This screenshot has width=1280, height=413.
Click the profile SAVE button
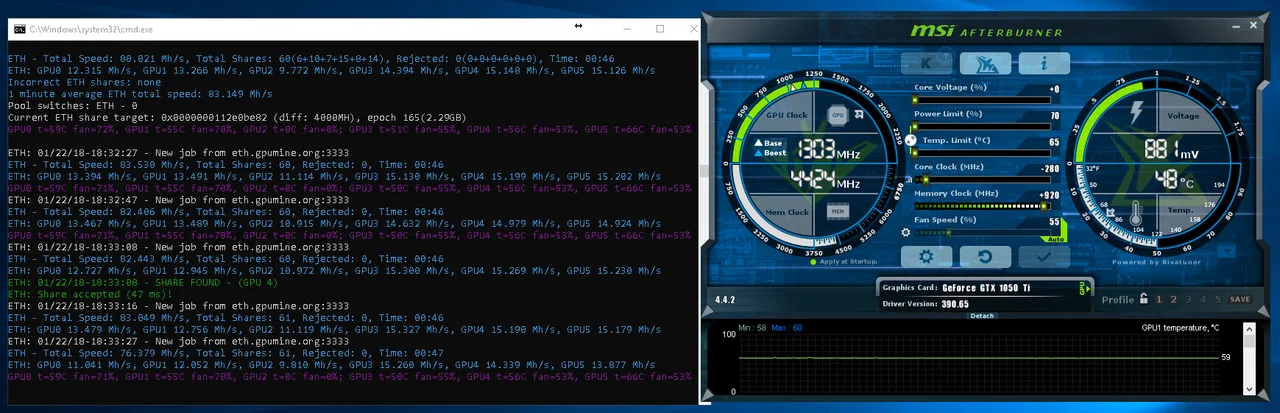pyautogui.click(x=1240, y=299)
